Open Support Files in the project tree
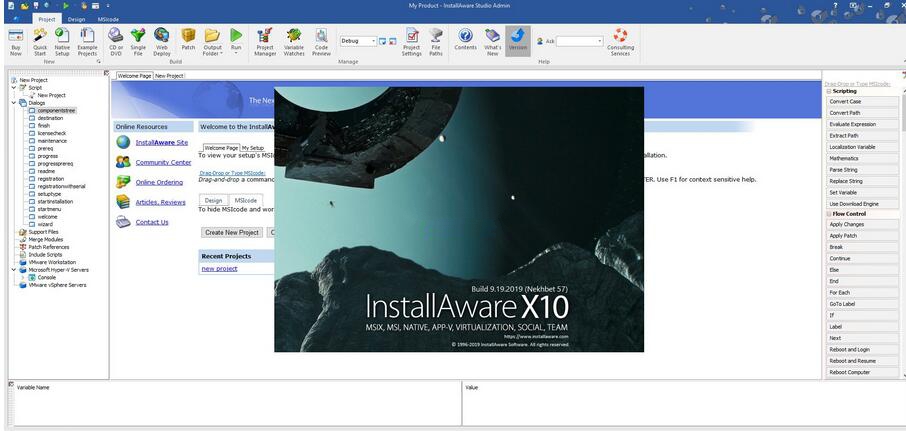Screen dimensions: 906x431 point(43,232)
